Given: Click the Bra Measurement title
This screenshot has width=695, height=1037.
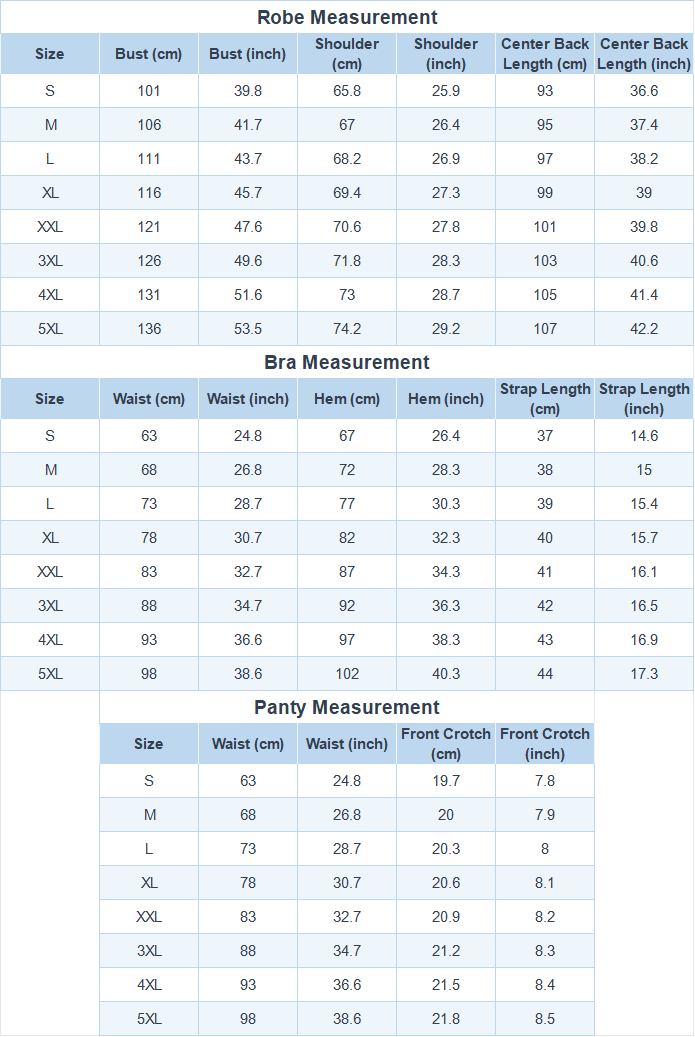Looking at the screenshot, I should [x=347, y=362].
